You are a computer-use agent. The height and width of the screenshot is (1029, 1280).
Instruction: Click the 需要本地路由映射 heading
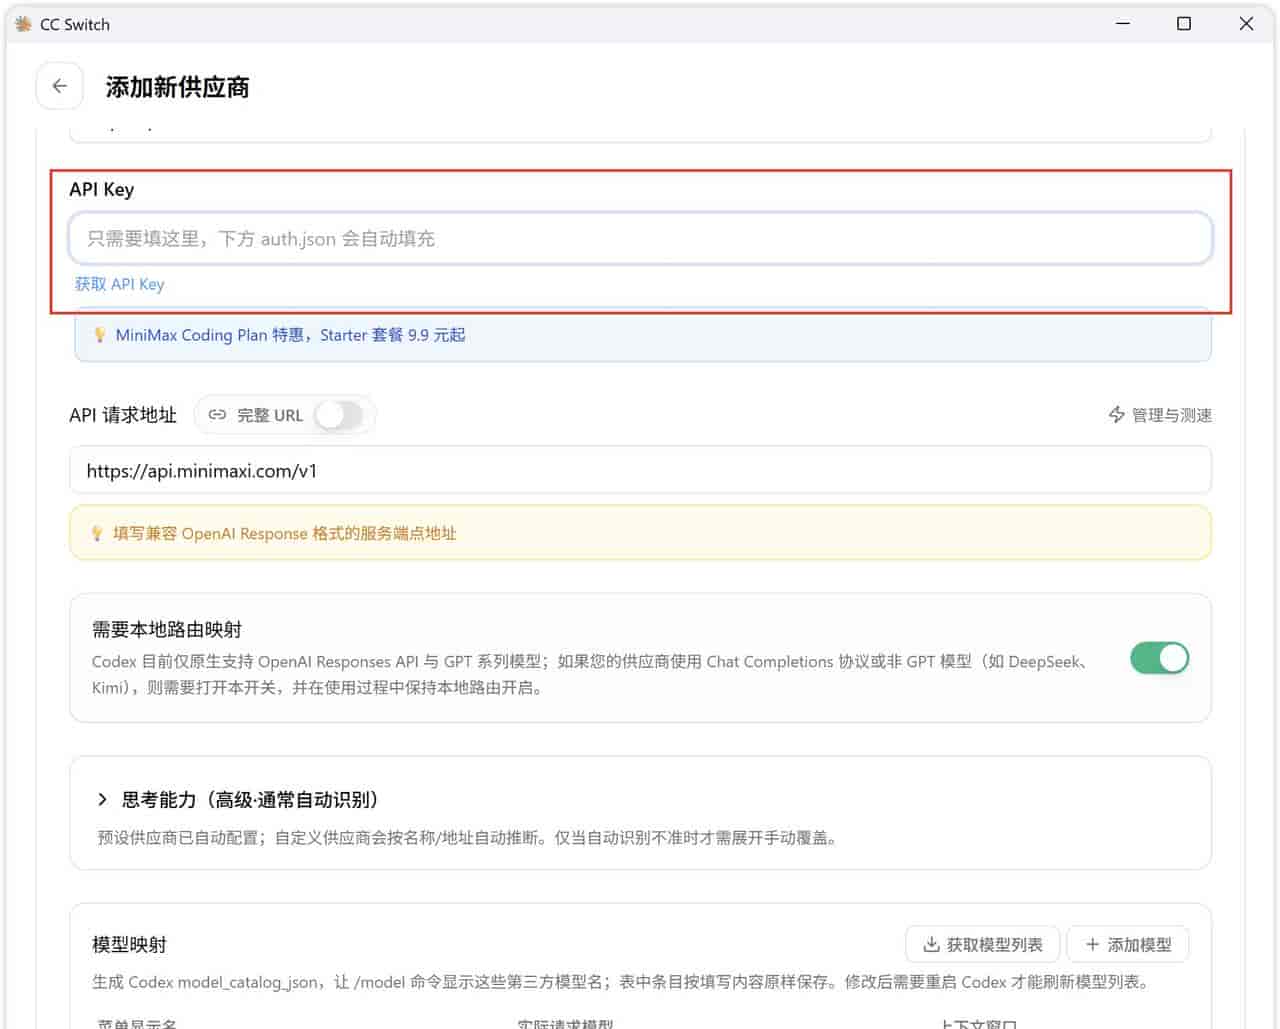click(x=167, y=629)
